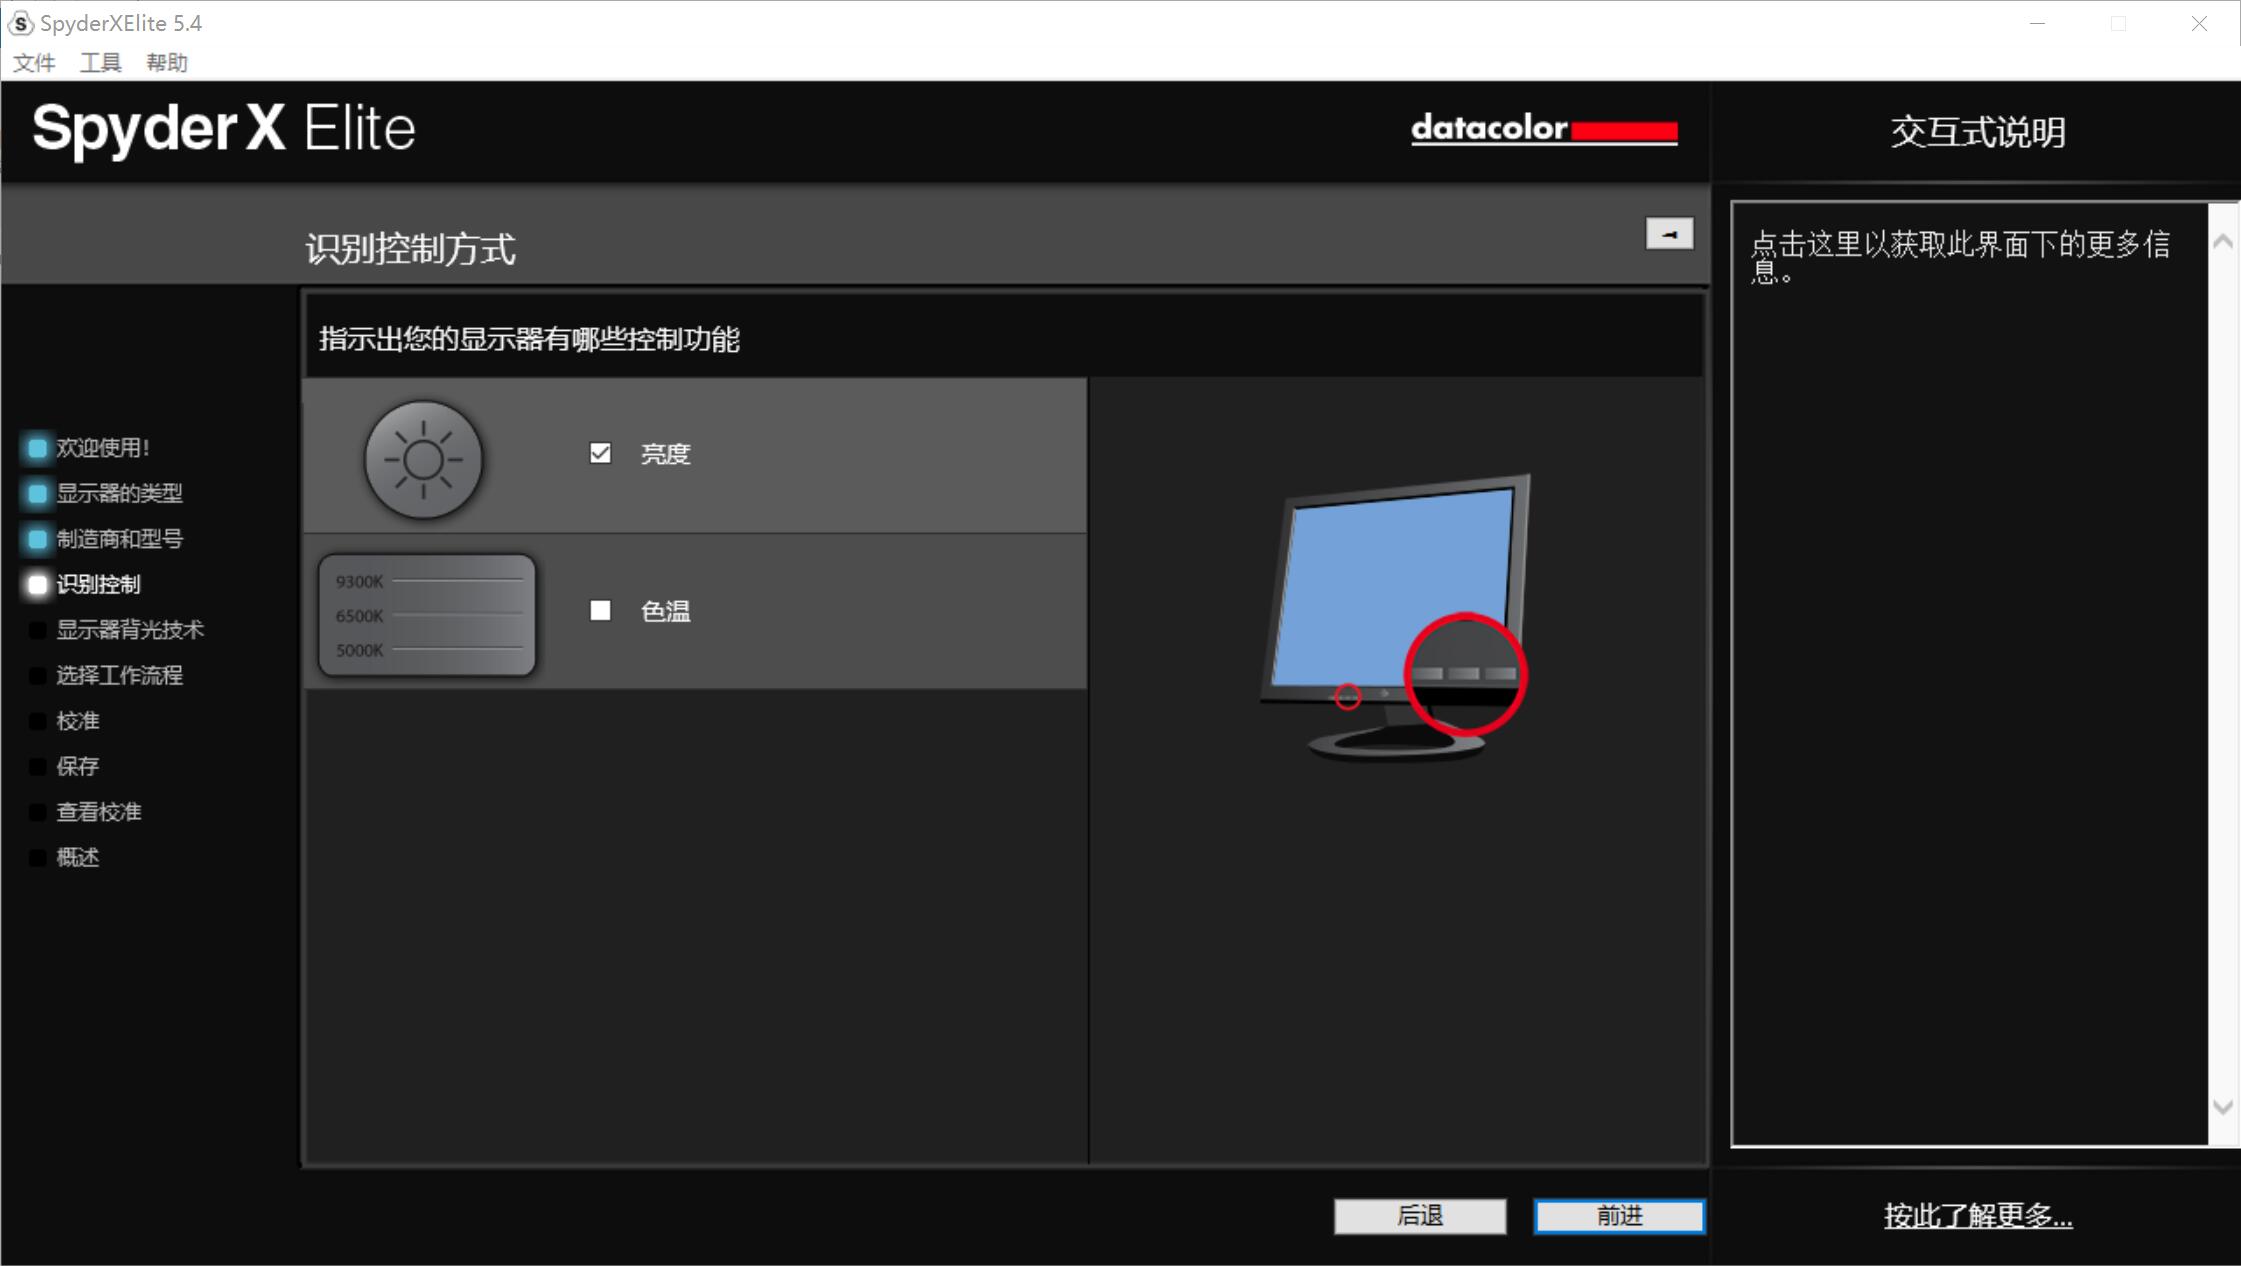Viewport: 2241px width, 1266px height.
Task: Enable the 色温 checkbox
Action: tap(600, 610)
